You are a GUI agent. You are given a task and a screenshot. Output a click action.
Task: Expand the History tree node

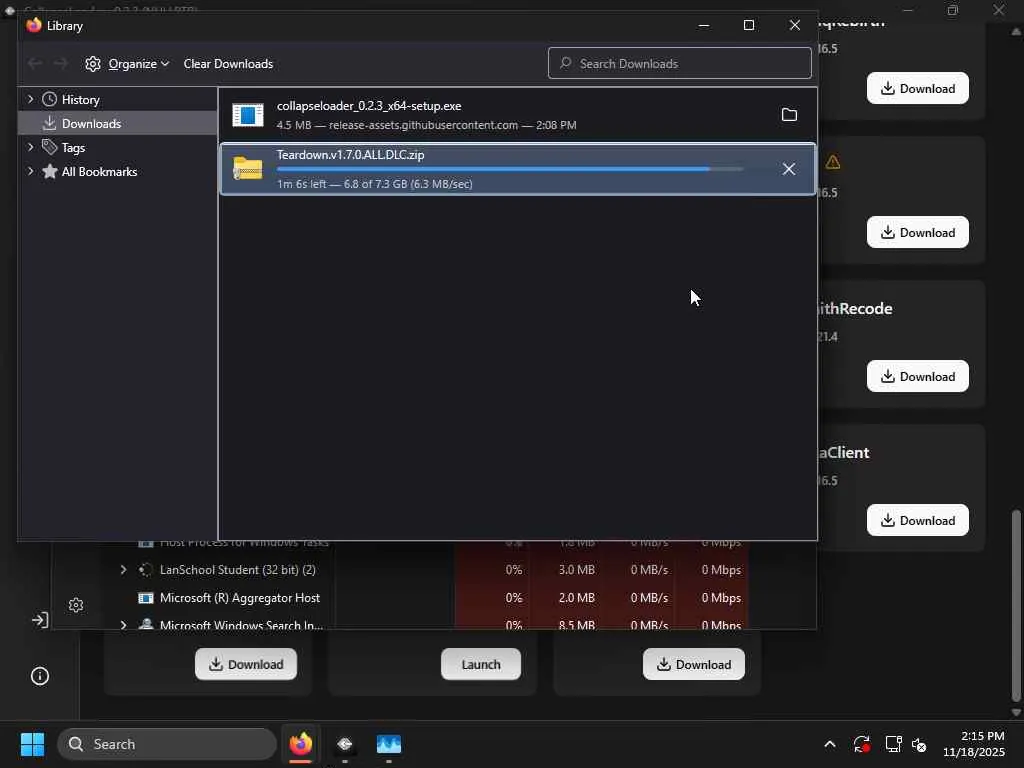point(30,99)
